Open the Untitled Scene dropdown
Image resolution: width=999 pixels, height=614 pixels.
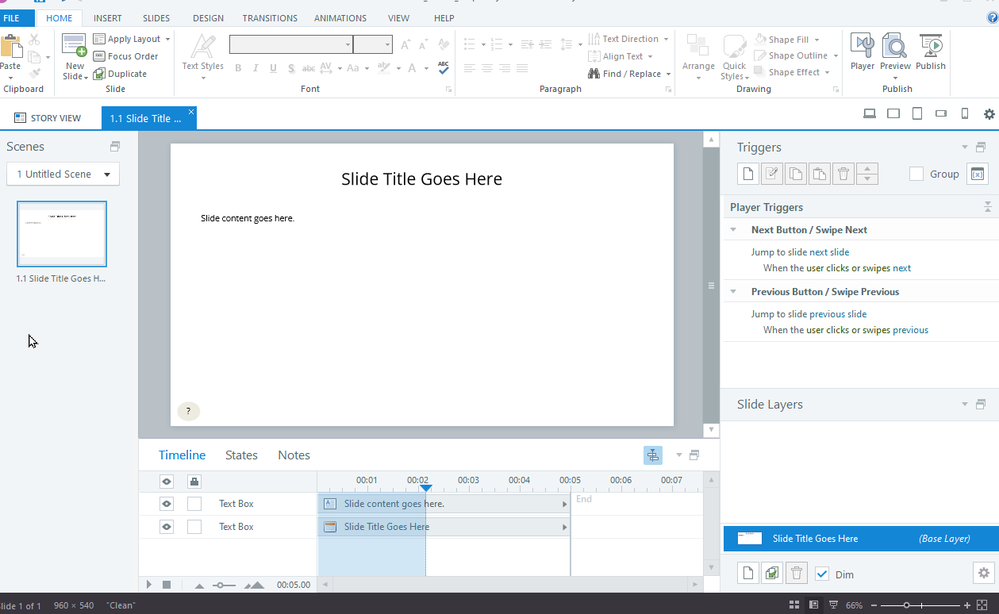pyautogui.click(x=63, y=174)
